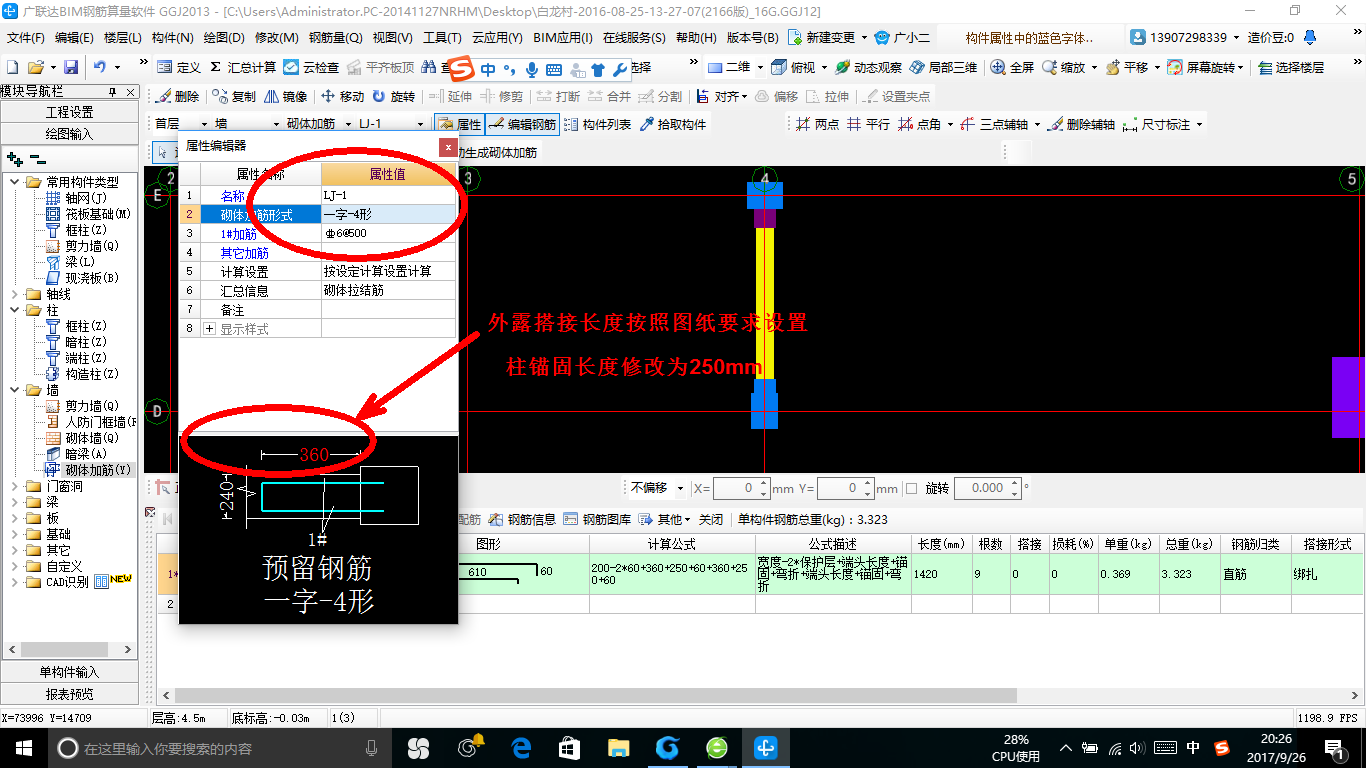
Task: Click the Windows Start button
Action: click(23, 748)
